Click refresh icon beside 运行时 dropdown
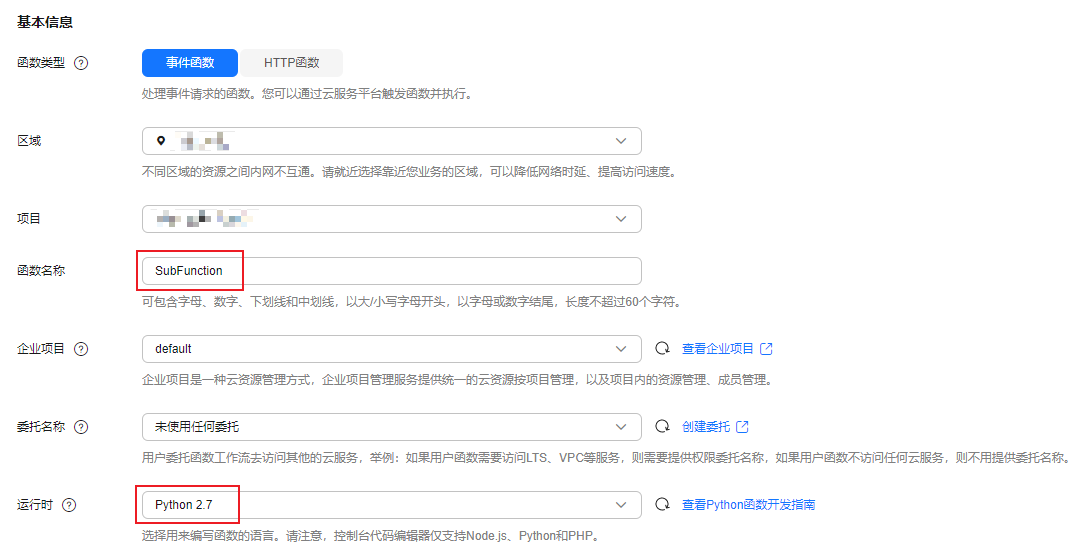The image size is (1083, 549). click(662, 505)
